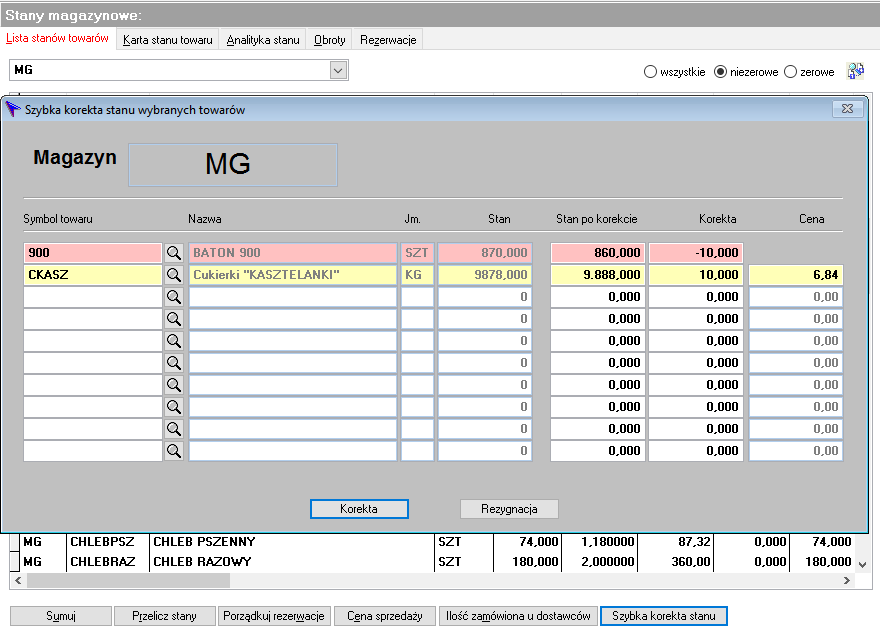
Task: Click the Korekta field showing -10,000
Action: [x=696, y=253]
